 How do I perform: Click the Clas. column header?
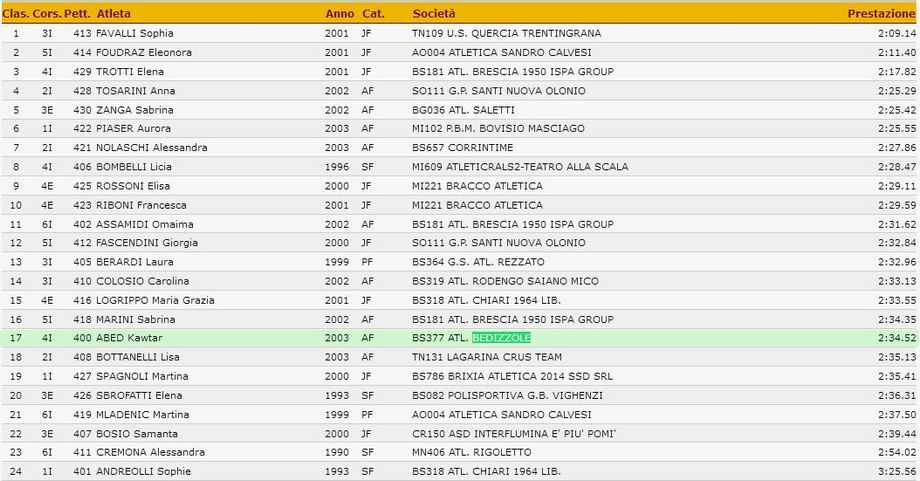click(16, 13)
